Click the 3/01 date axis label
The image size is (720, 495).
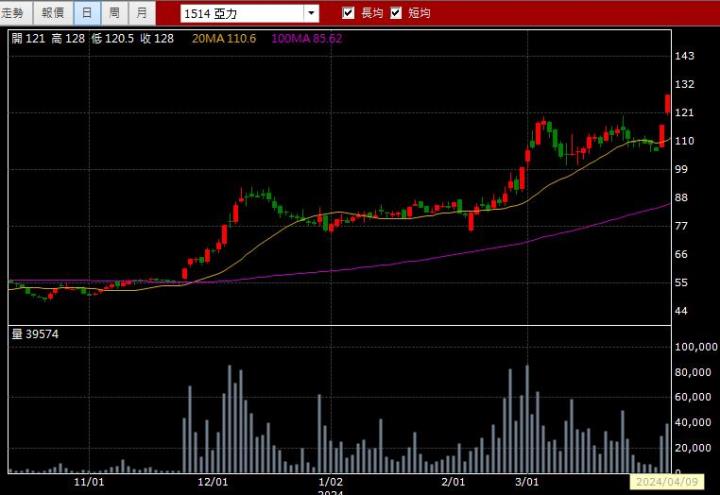coord(526,481)
